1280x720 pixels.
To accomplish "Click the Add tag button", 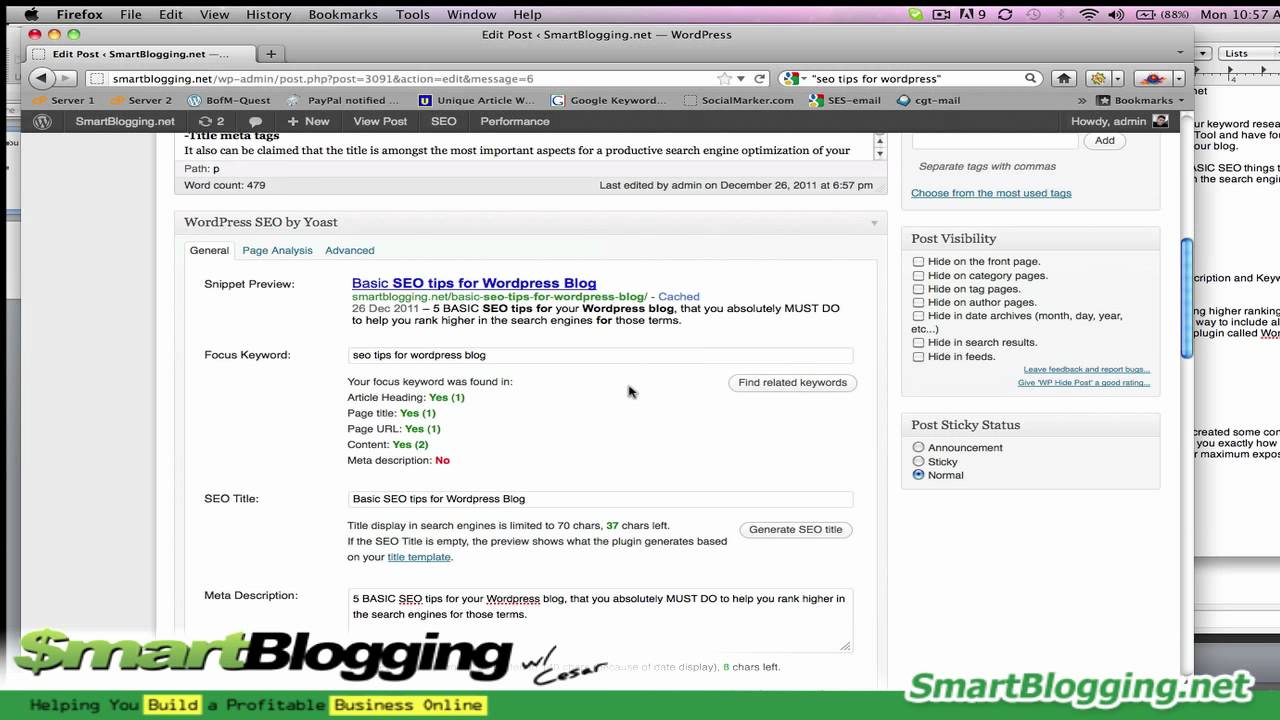I will [1104, 140].
